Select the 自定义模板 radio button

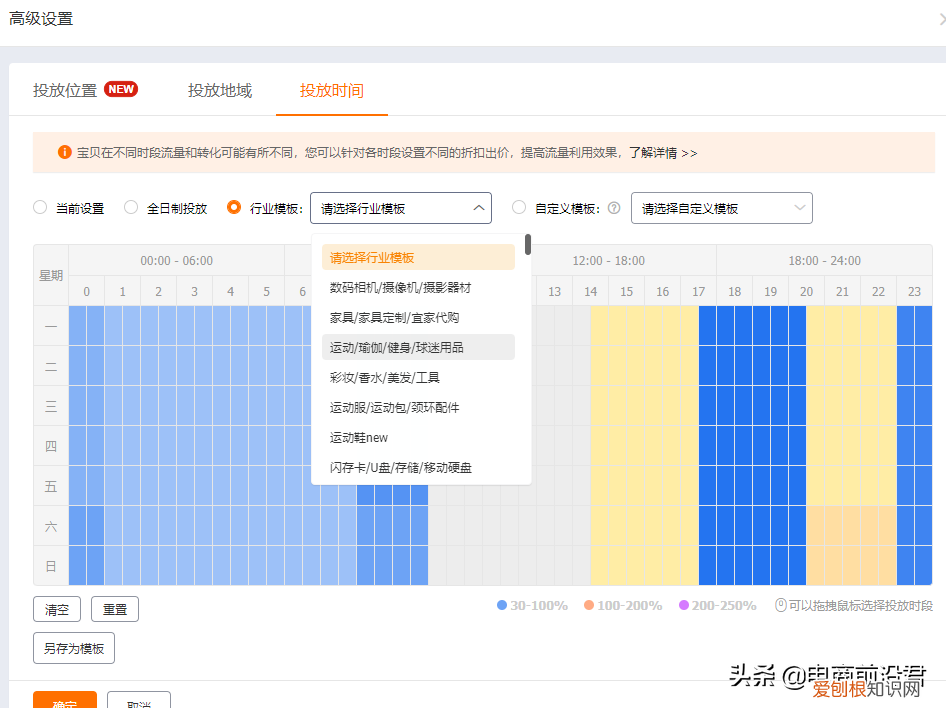point(519,207)
